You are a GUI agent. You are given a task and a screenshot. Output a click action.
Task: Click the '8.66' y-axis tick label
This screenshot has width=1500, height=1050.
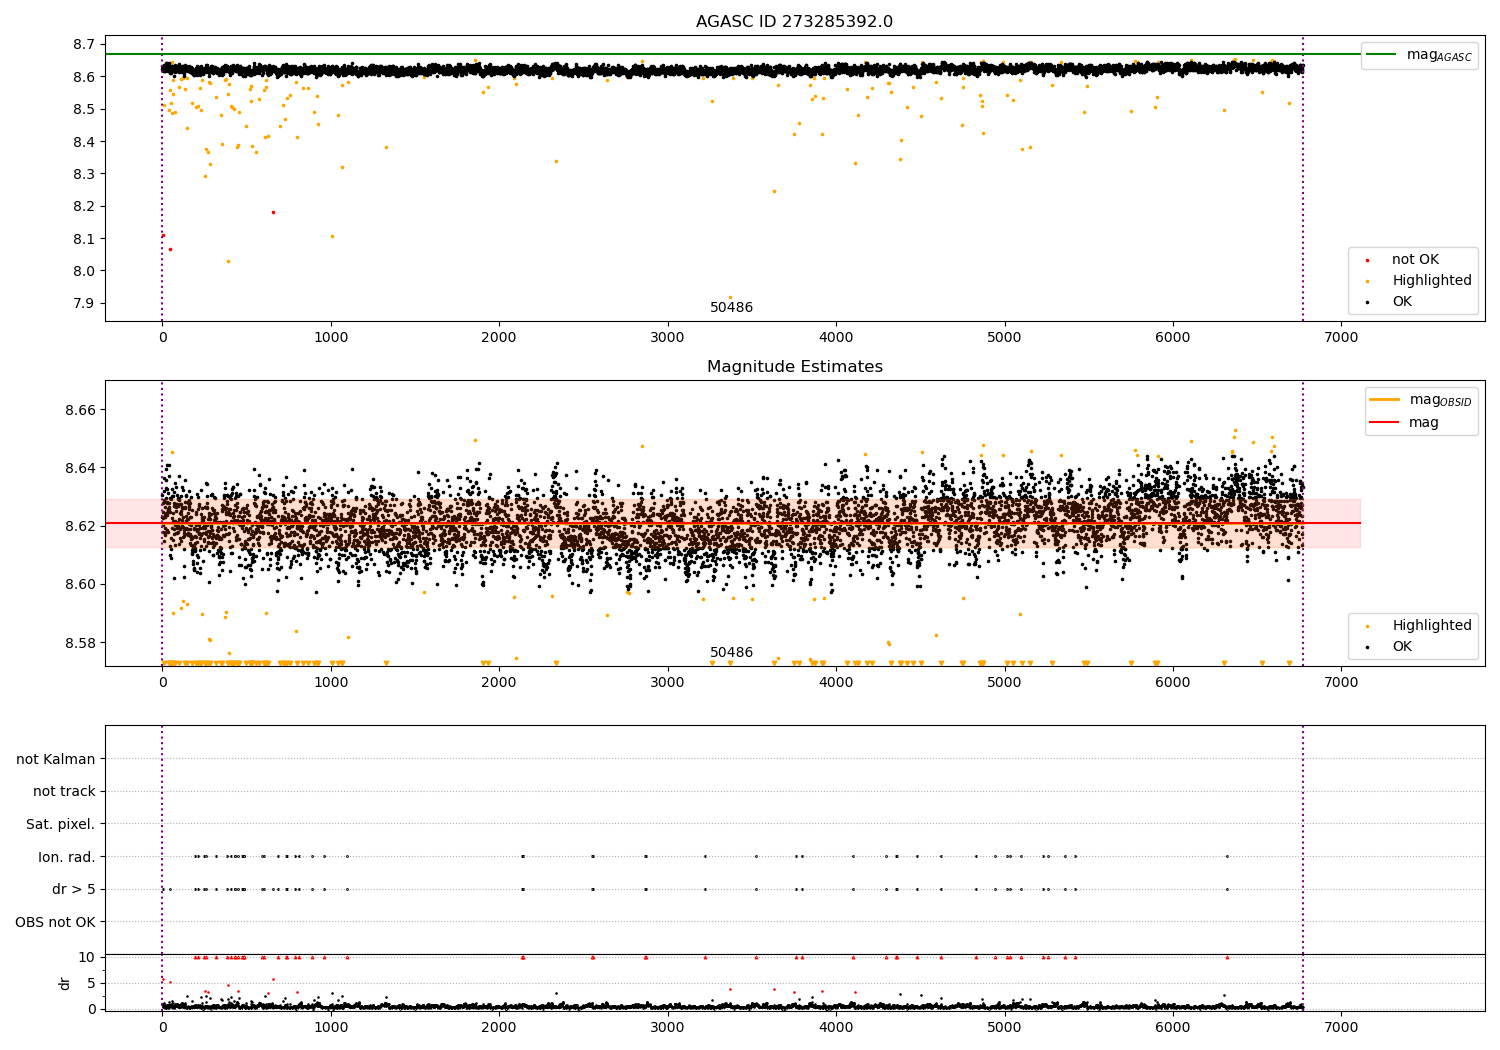[x=80, y=411]
